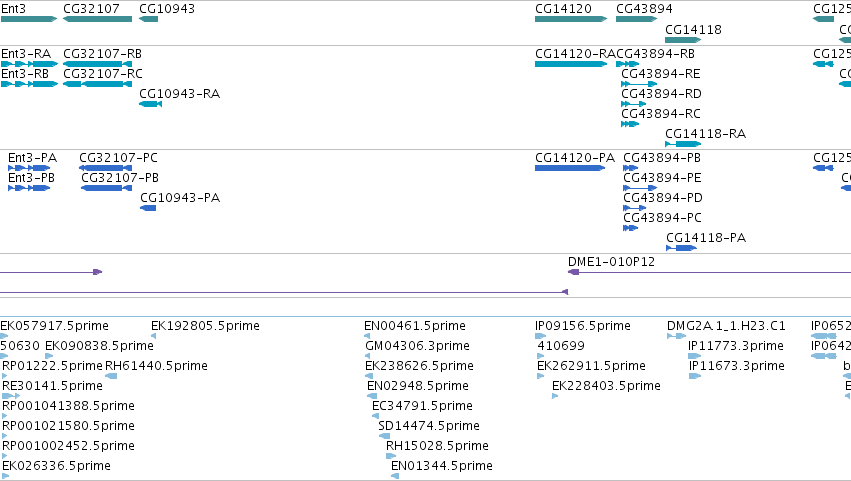Select EST IP11773.3prime
This screenshot has width=851, height=481.
(x=695, y=356)
